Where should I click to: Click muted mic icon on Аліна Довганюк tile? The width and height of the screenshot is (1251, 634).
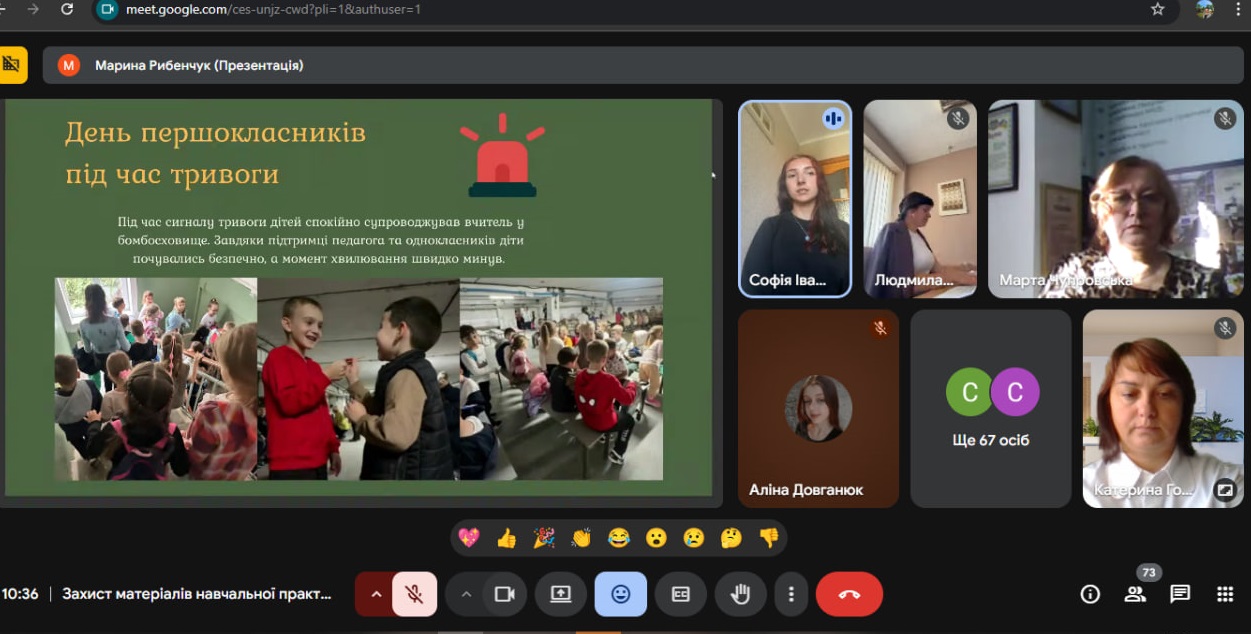[880, 328]
